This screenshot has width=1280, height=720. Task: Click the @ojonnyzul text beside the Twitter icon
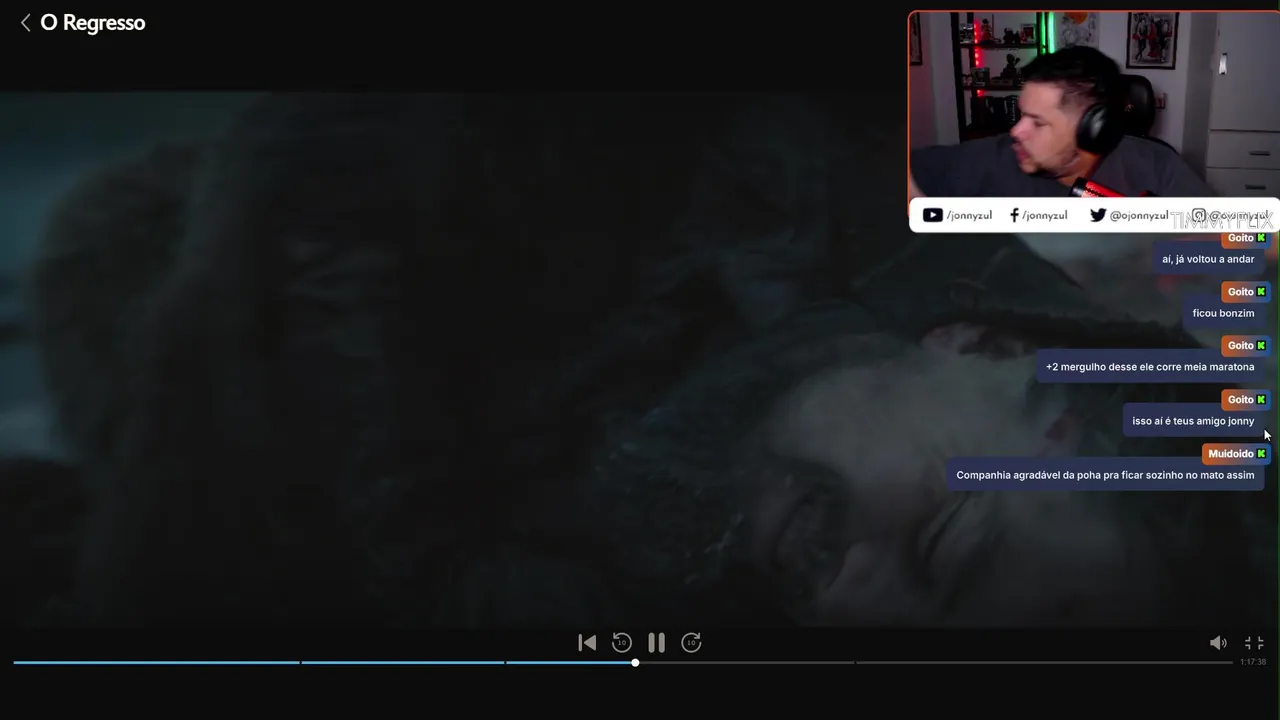pyautogui.click(x=1139, y=215)
